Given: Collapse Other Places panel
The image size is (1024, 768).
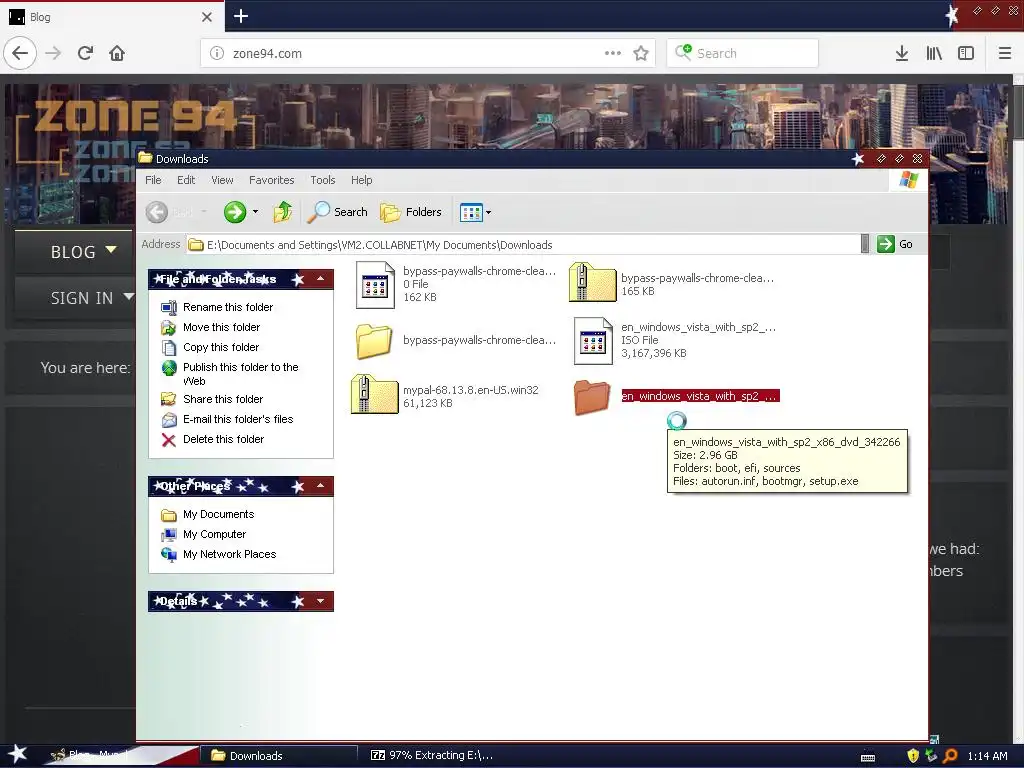Looking at the screenshot, I should click(321, 486).
